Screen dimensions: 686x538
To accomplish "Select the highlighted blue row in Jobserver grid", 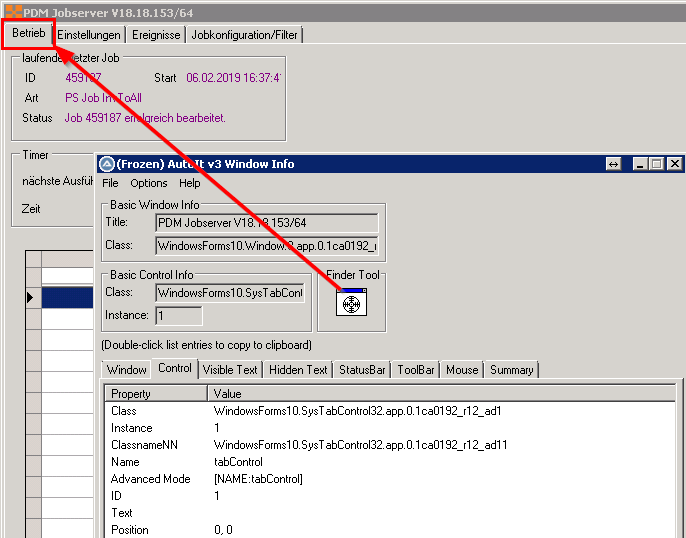I will tap(67, 297).
